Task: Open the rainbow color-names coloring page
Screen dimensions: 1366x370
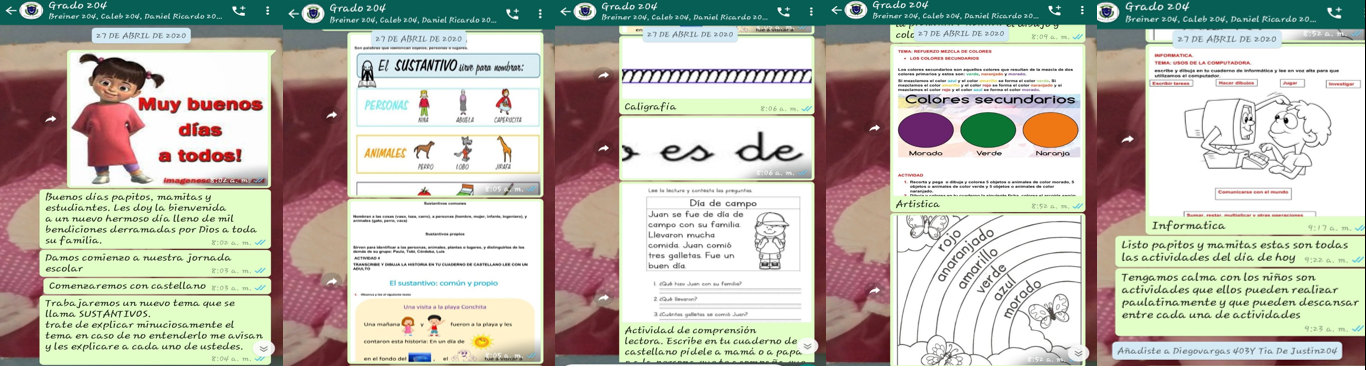Action: (988, 290)
